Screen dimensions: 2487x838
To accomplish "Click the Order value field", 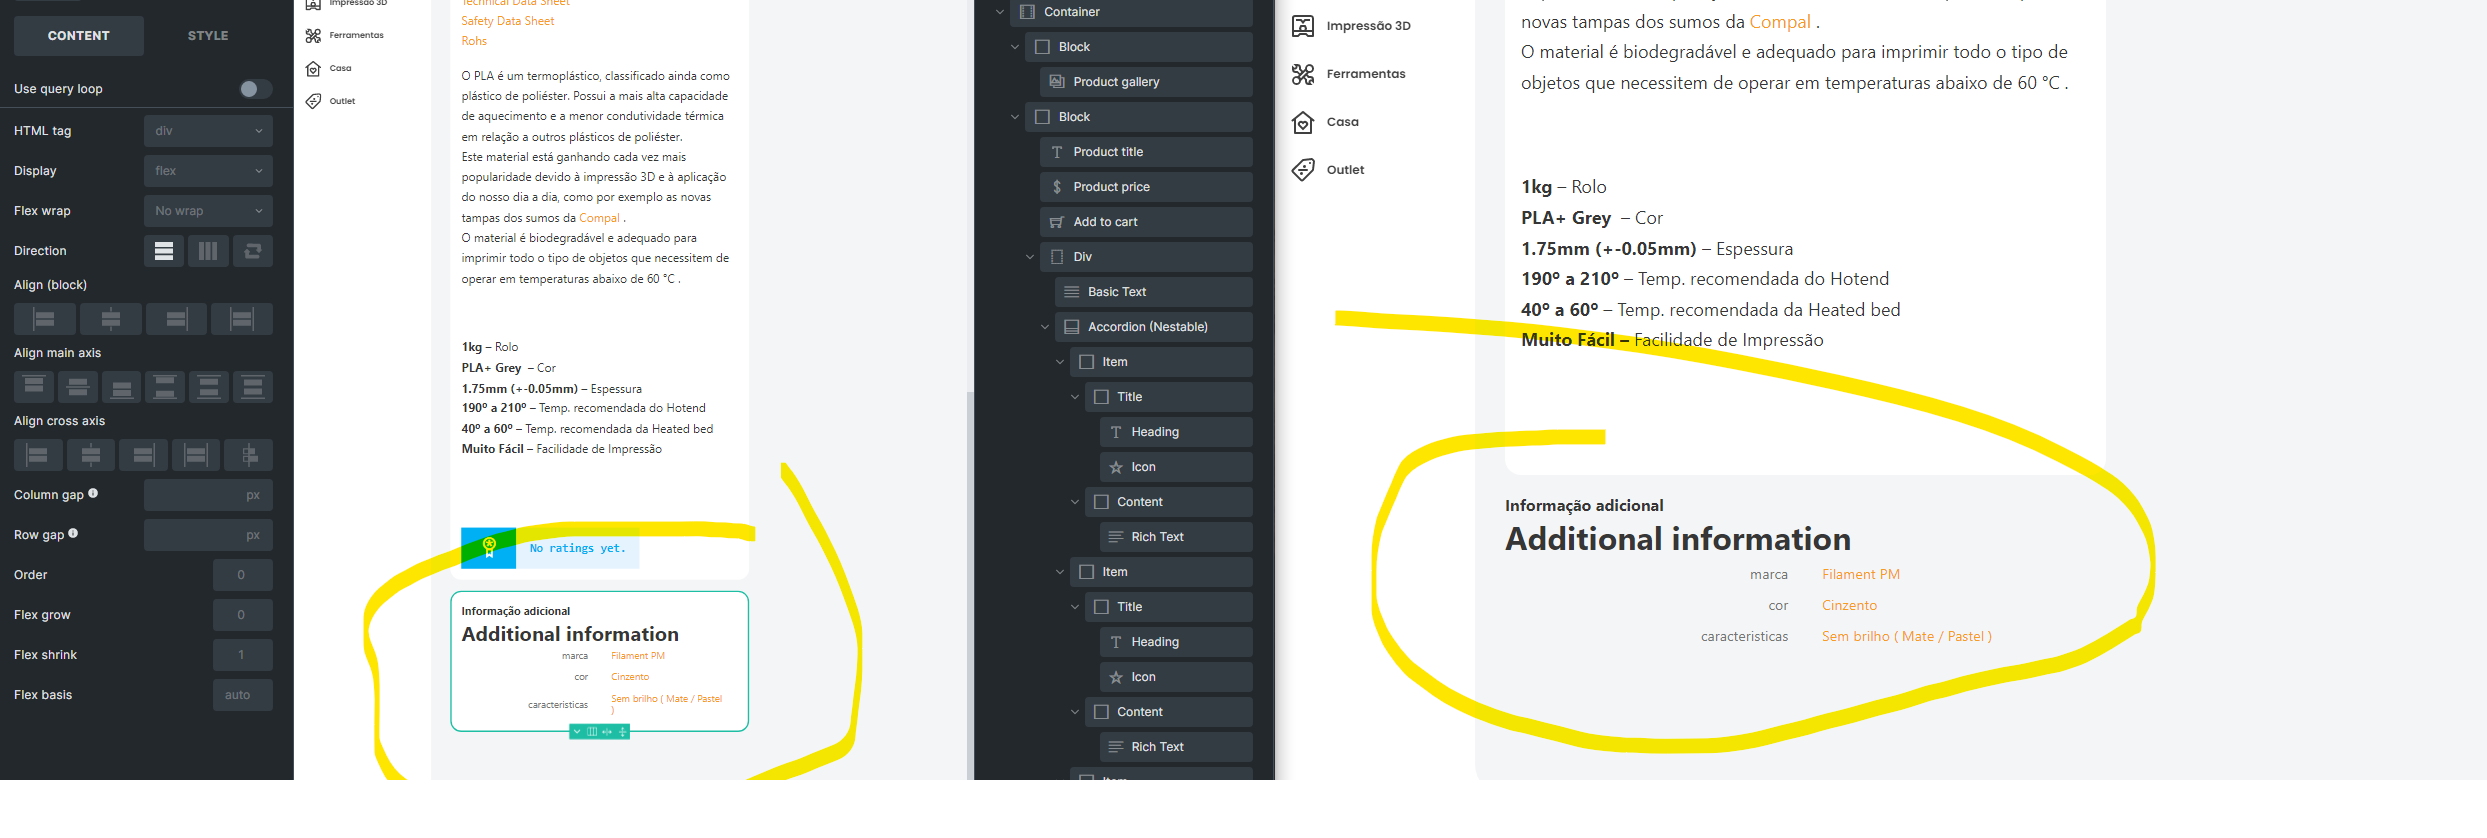I will tap(243, 575).
